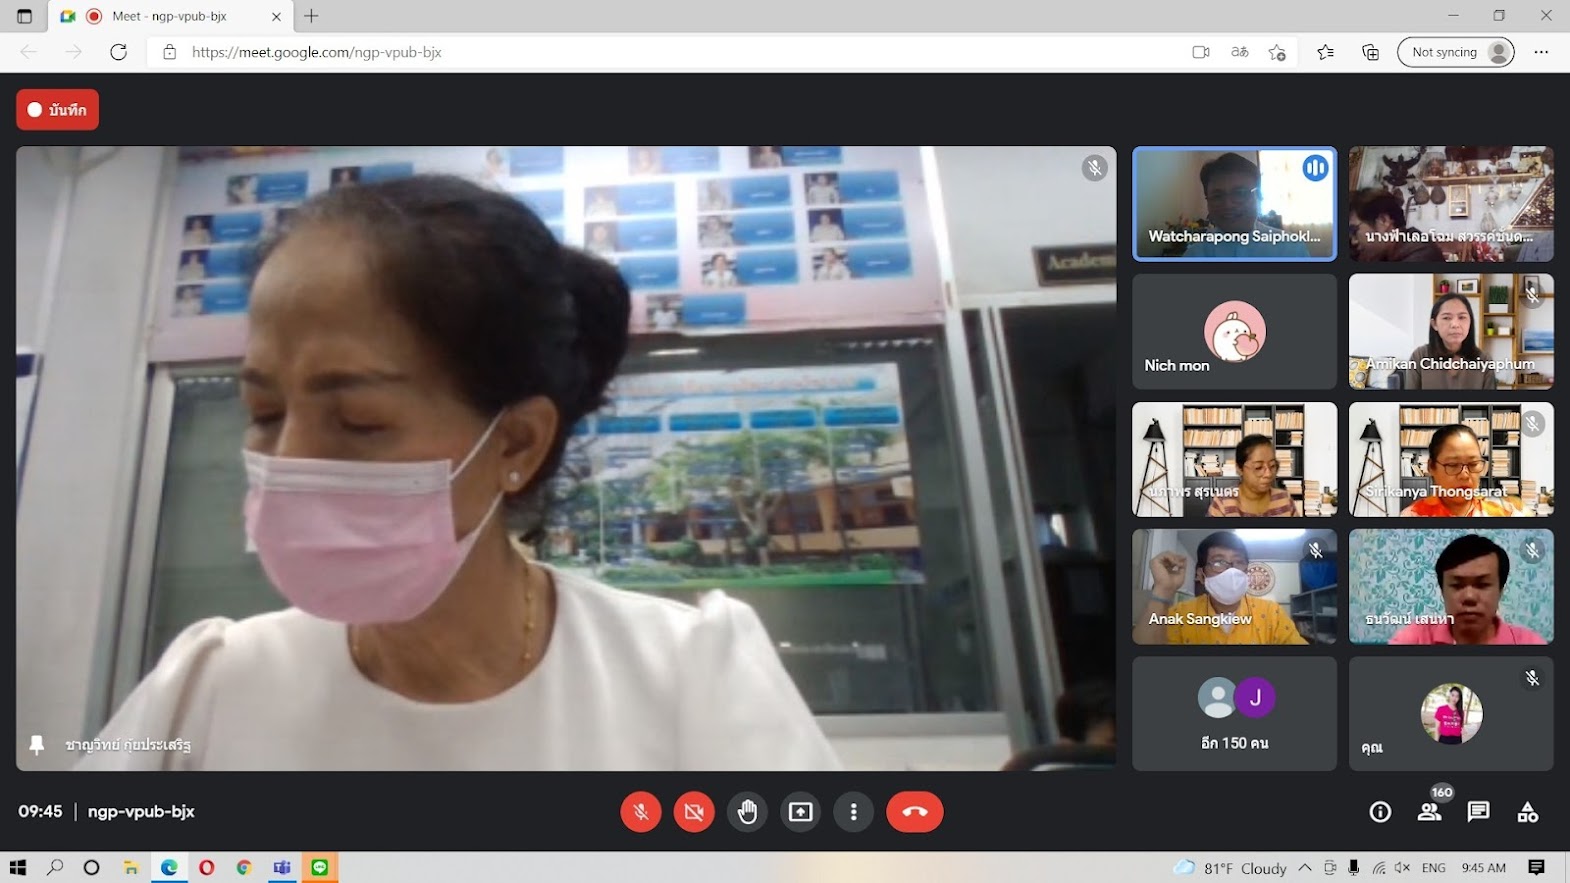Click the ENG language indicator
Viewport: 1570px width, 883px height.
[x=1434, y=867]
